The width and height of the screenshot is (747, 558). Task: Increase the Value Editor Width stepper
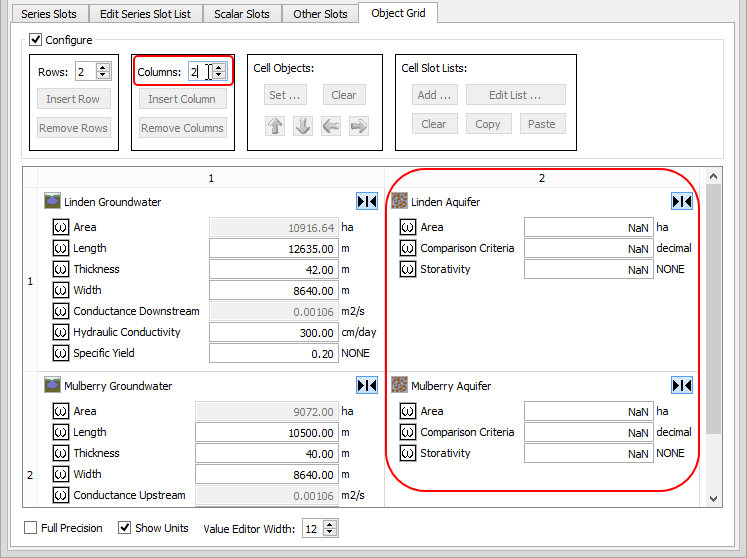coord(331,524)
